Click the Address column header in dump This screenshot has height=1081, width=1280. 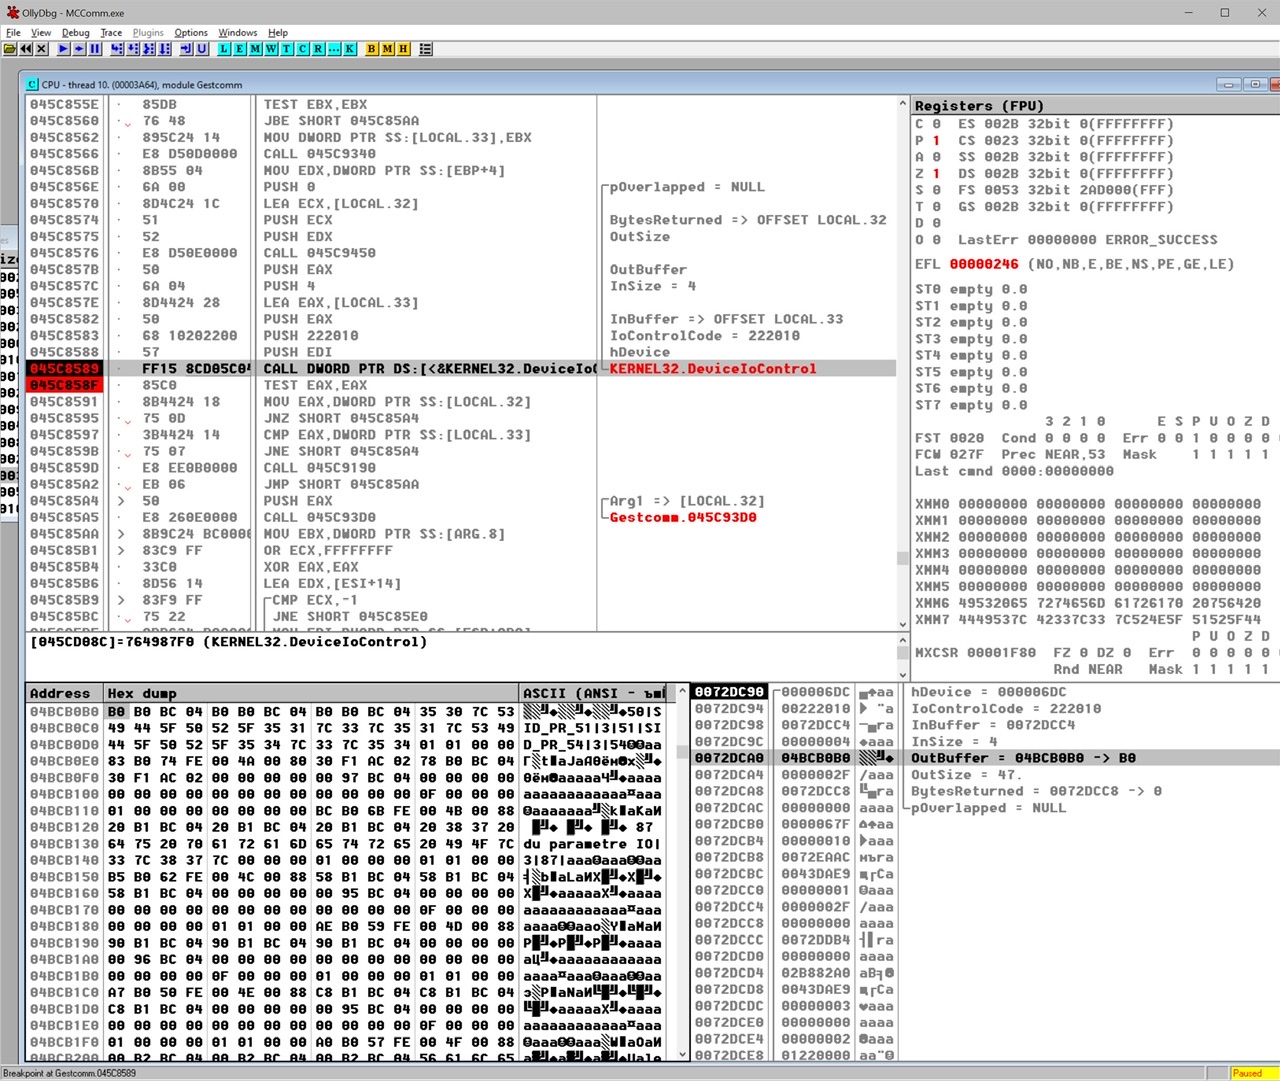coord(64,693)
